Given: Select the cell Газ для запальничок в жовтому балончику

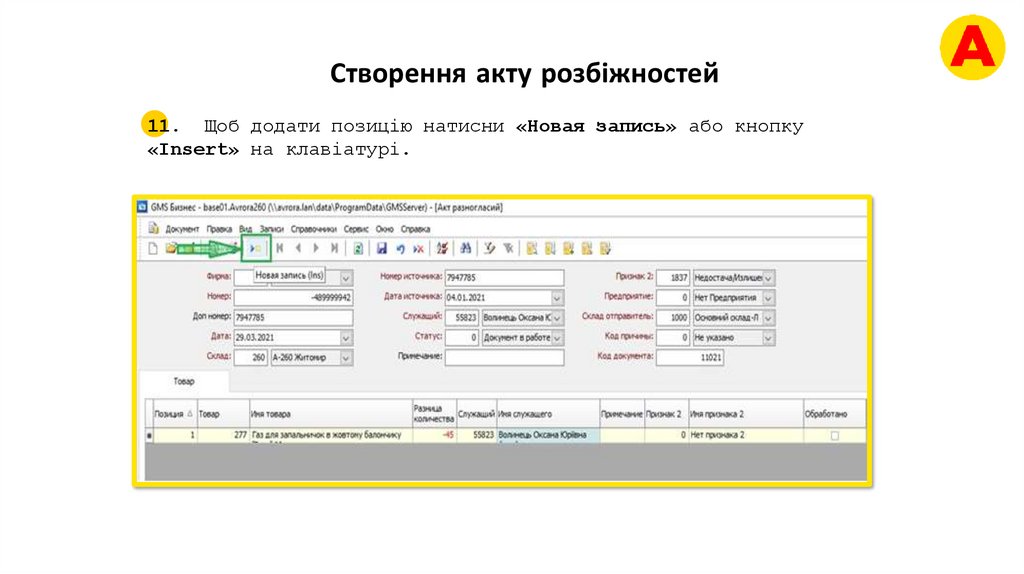Looking at the screenshot, I should (330, 436).
